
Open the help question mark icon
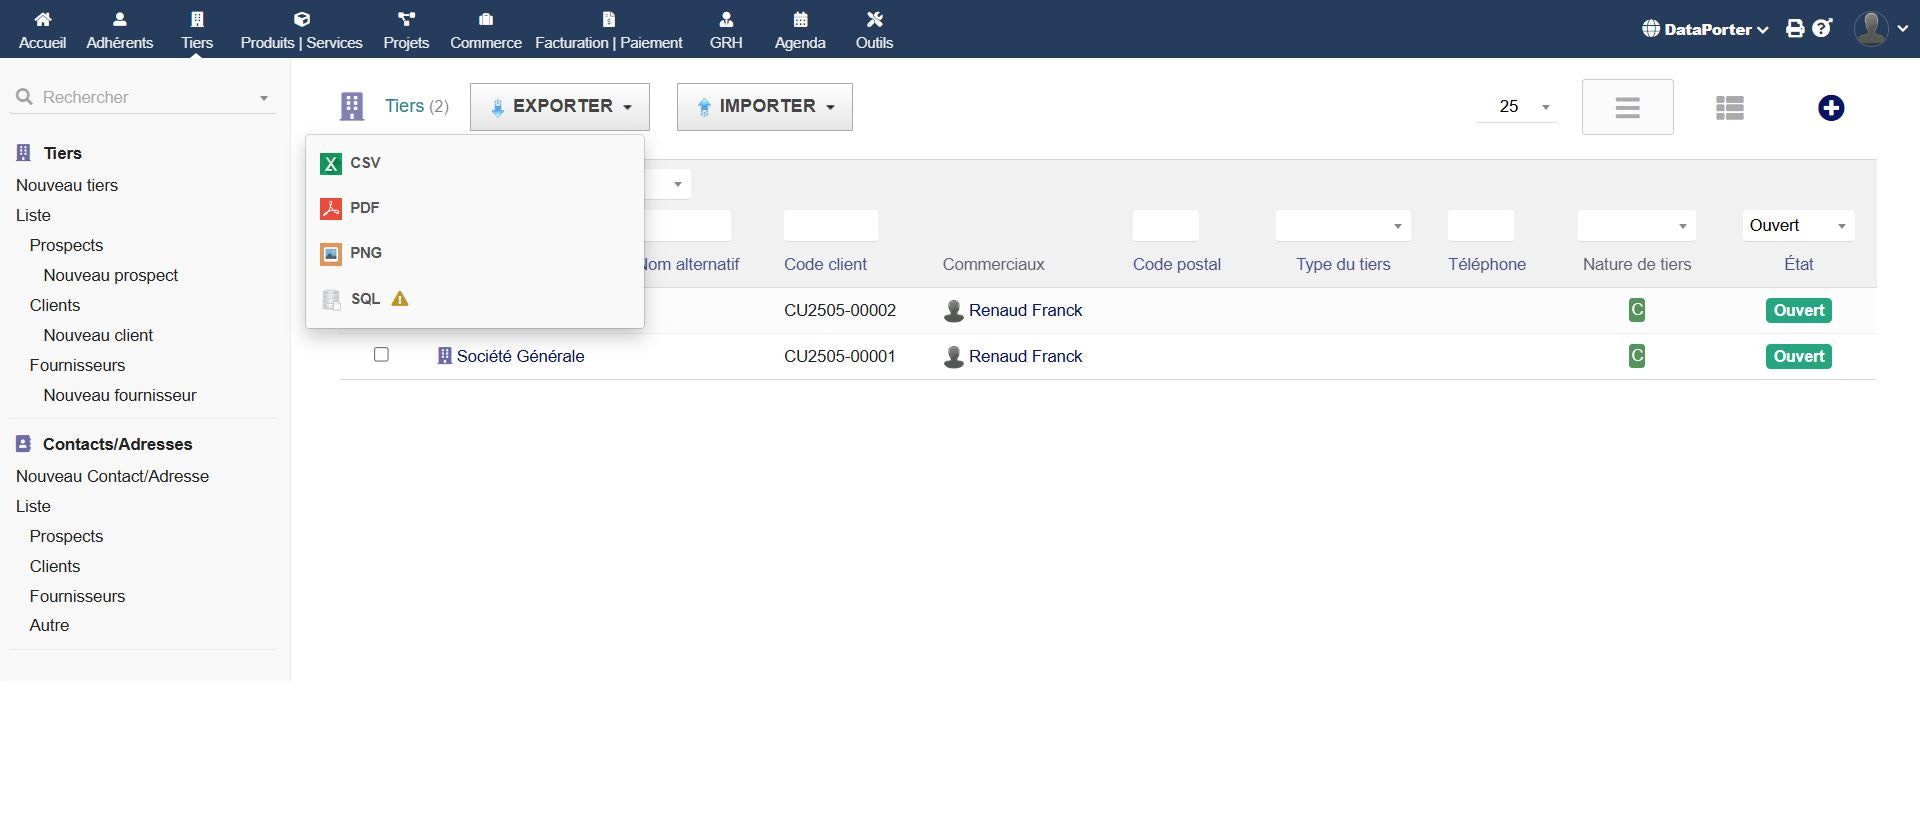[1822, 29]
